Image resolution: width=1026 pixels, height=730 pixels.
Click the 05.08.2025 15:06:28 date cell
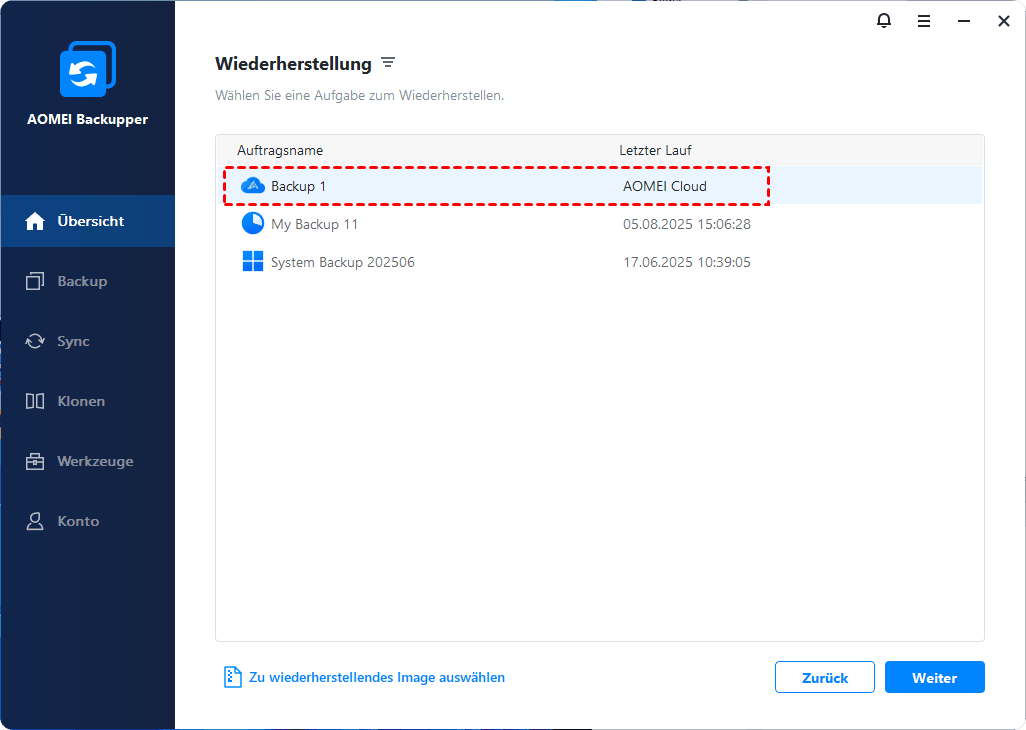(x=687, y=224)
